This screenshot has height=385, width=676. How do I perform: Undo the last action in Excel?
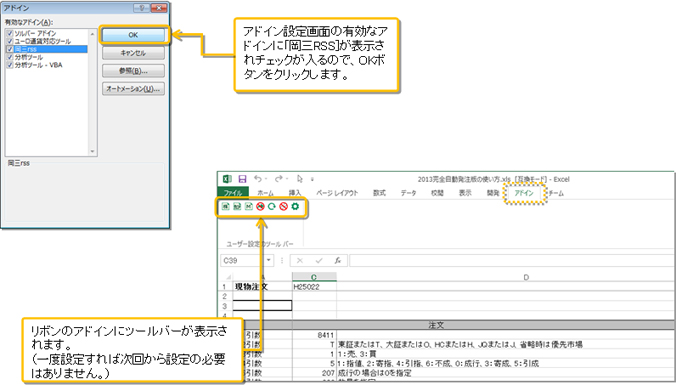coord(257,178)
